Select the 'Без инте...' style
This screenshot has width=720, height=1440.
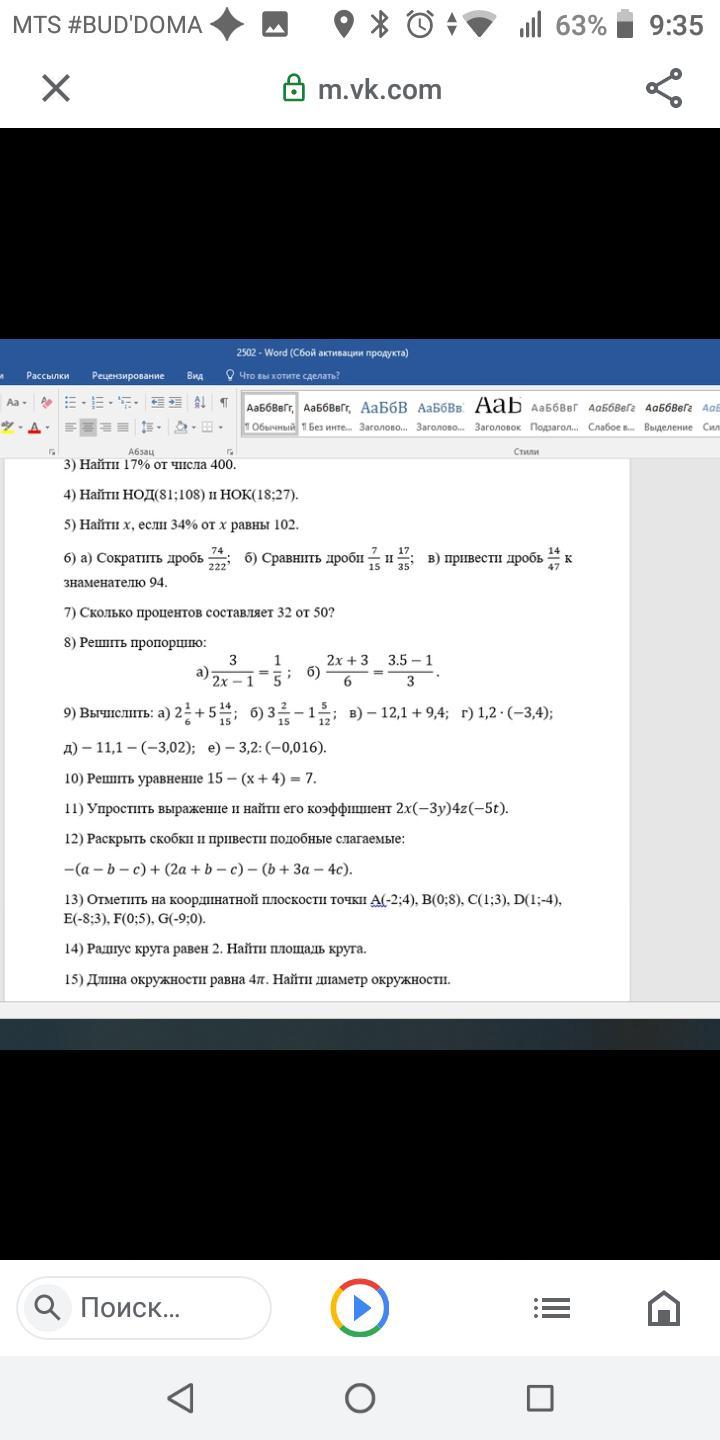click(x=327, y=416)
